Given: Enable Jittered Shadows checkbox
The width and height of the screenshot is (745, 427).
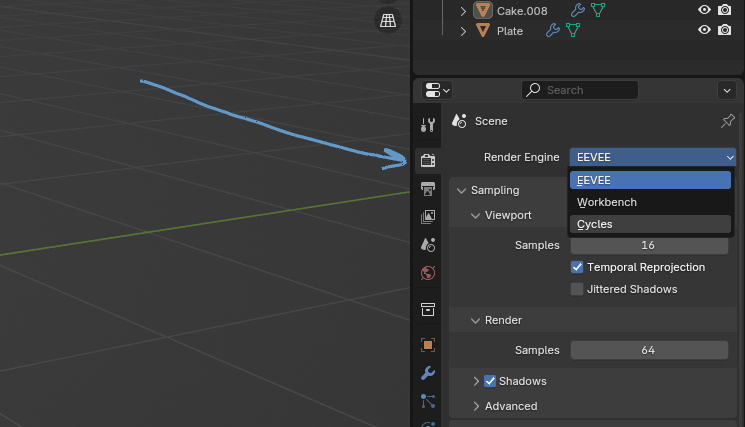Looking at the screenshot, I should [x=577, y=289].
